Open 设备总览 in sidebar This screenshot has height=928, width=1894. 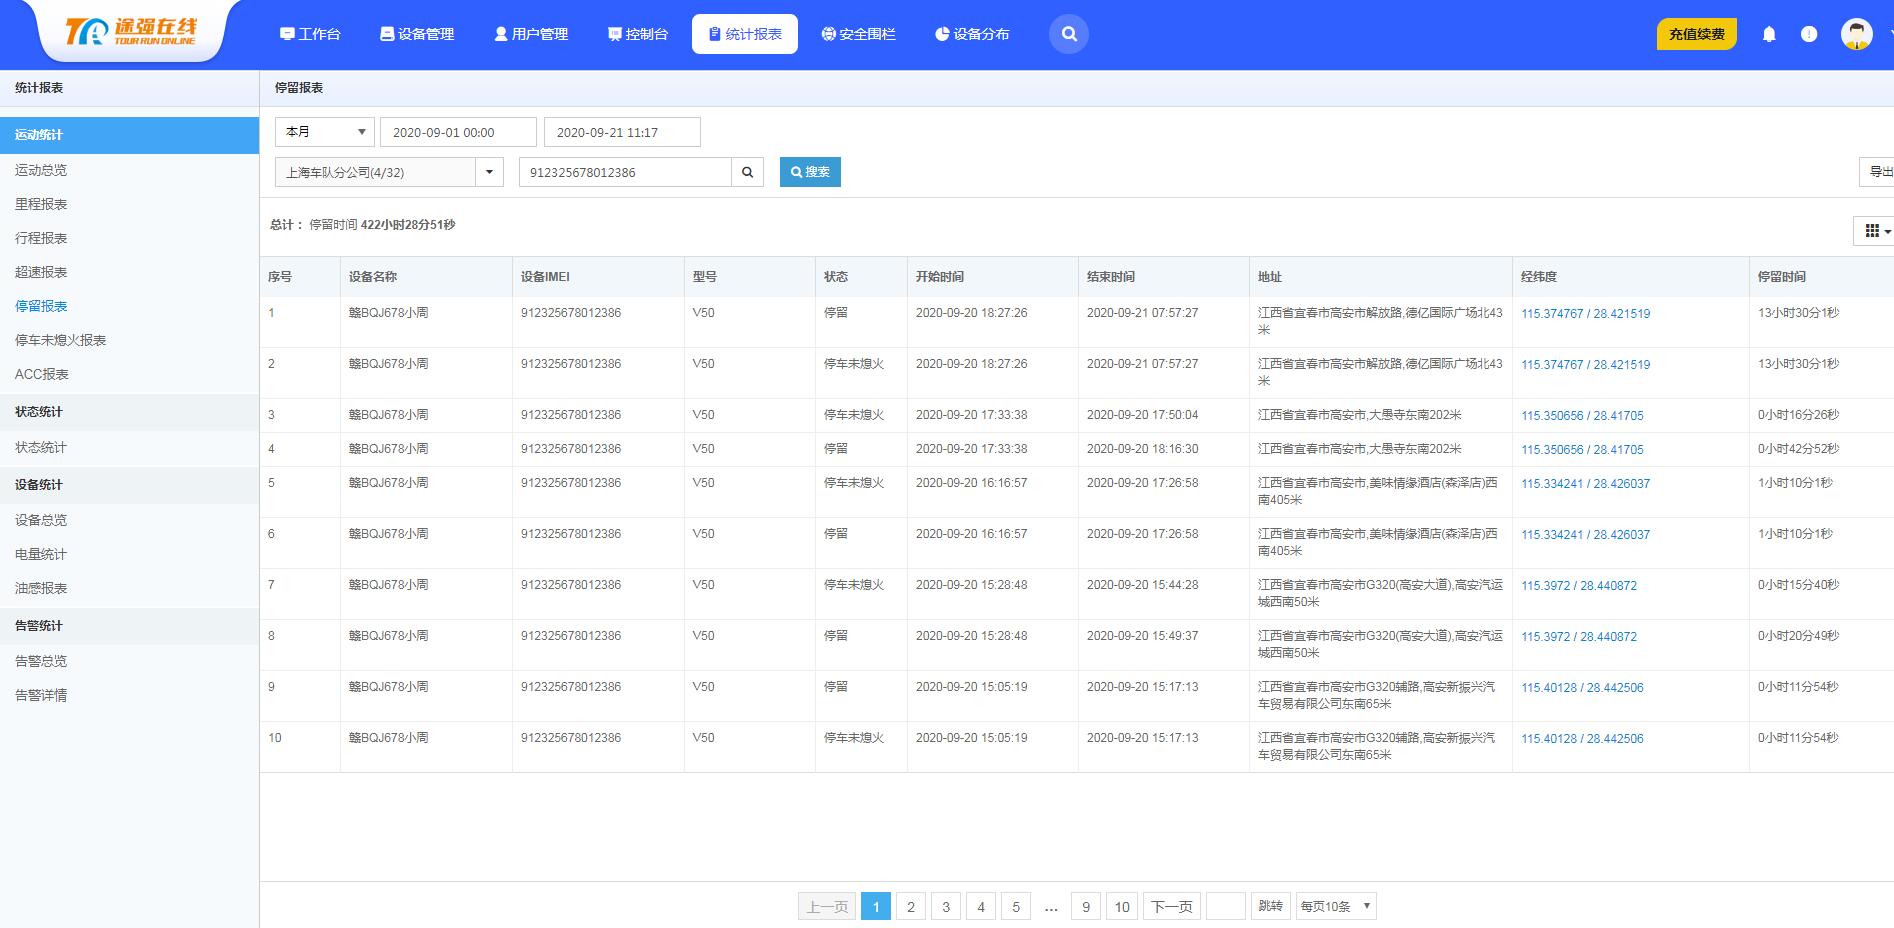click(x=41, y=520)
